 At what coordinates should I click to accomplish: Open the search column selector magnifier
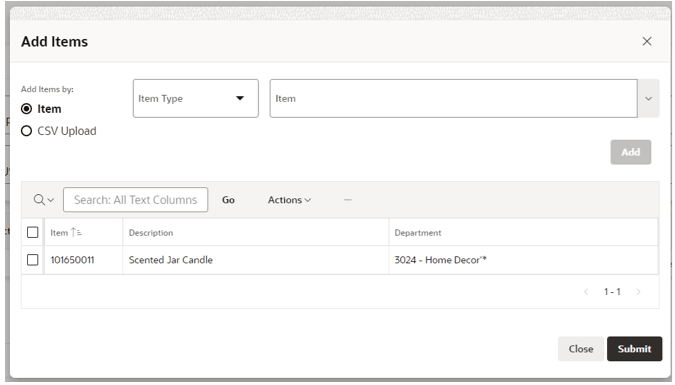(43, 200)
